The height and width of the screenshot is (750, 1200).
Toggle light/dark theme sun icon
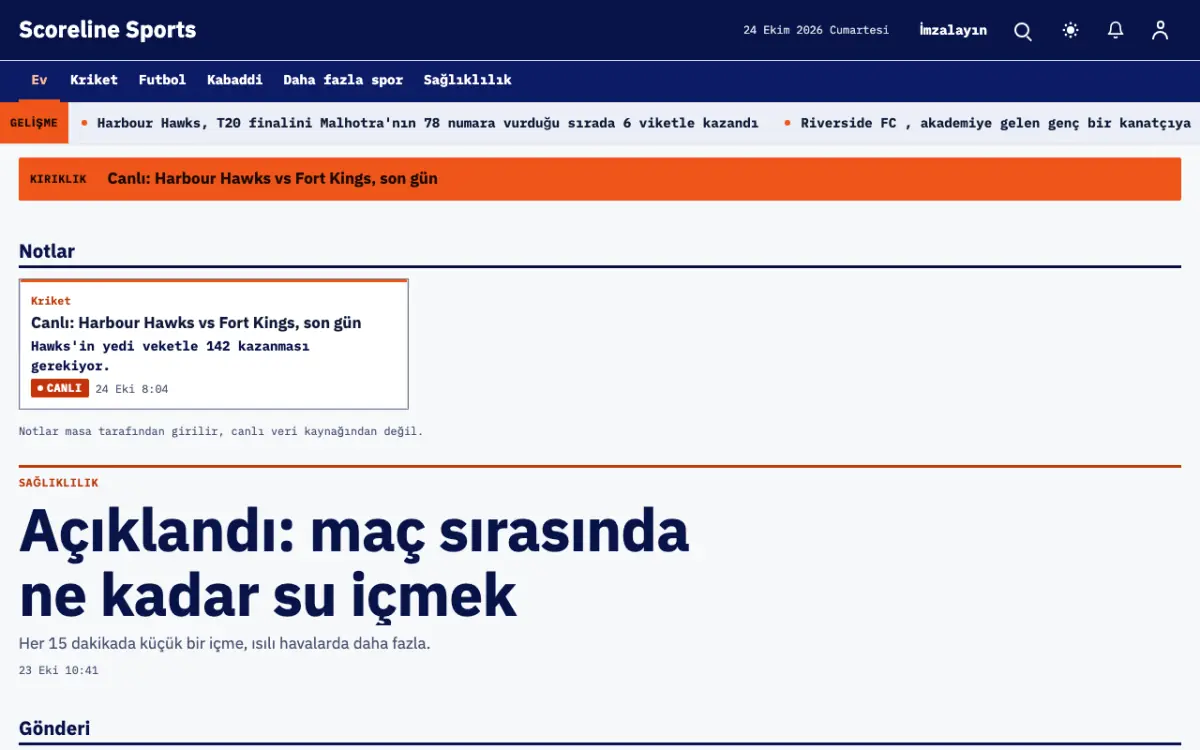coord(1071,30)
